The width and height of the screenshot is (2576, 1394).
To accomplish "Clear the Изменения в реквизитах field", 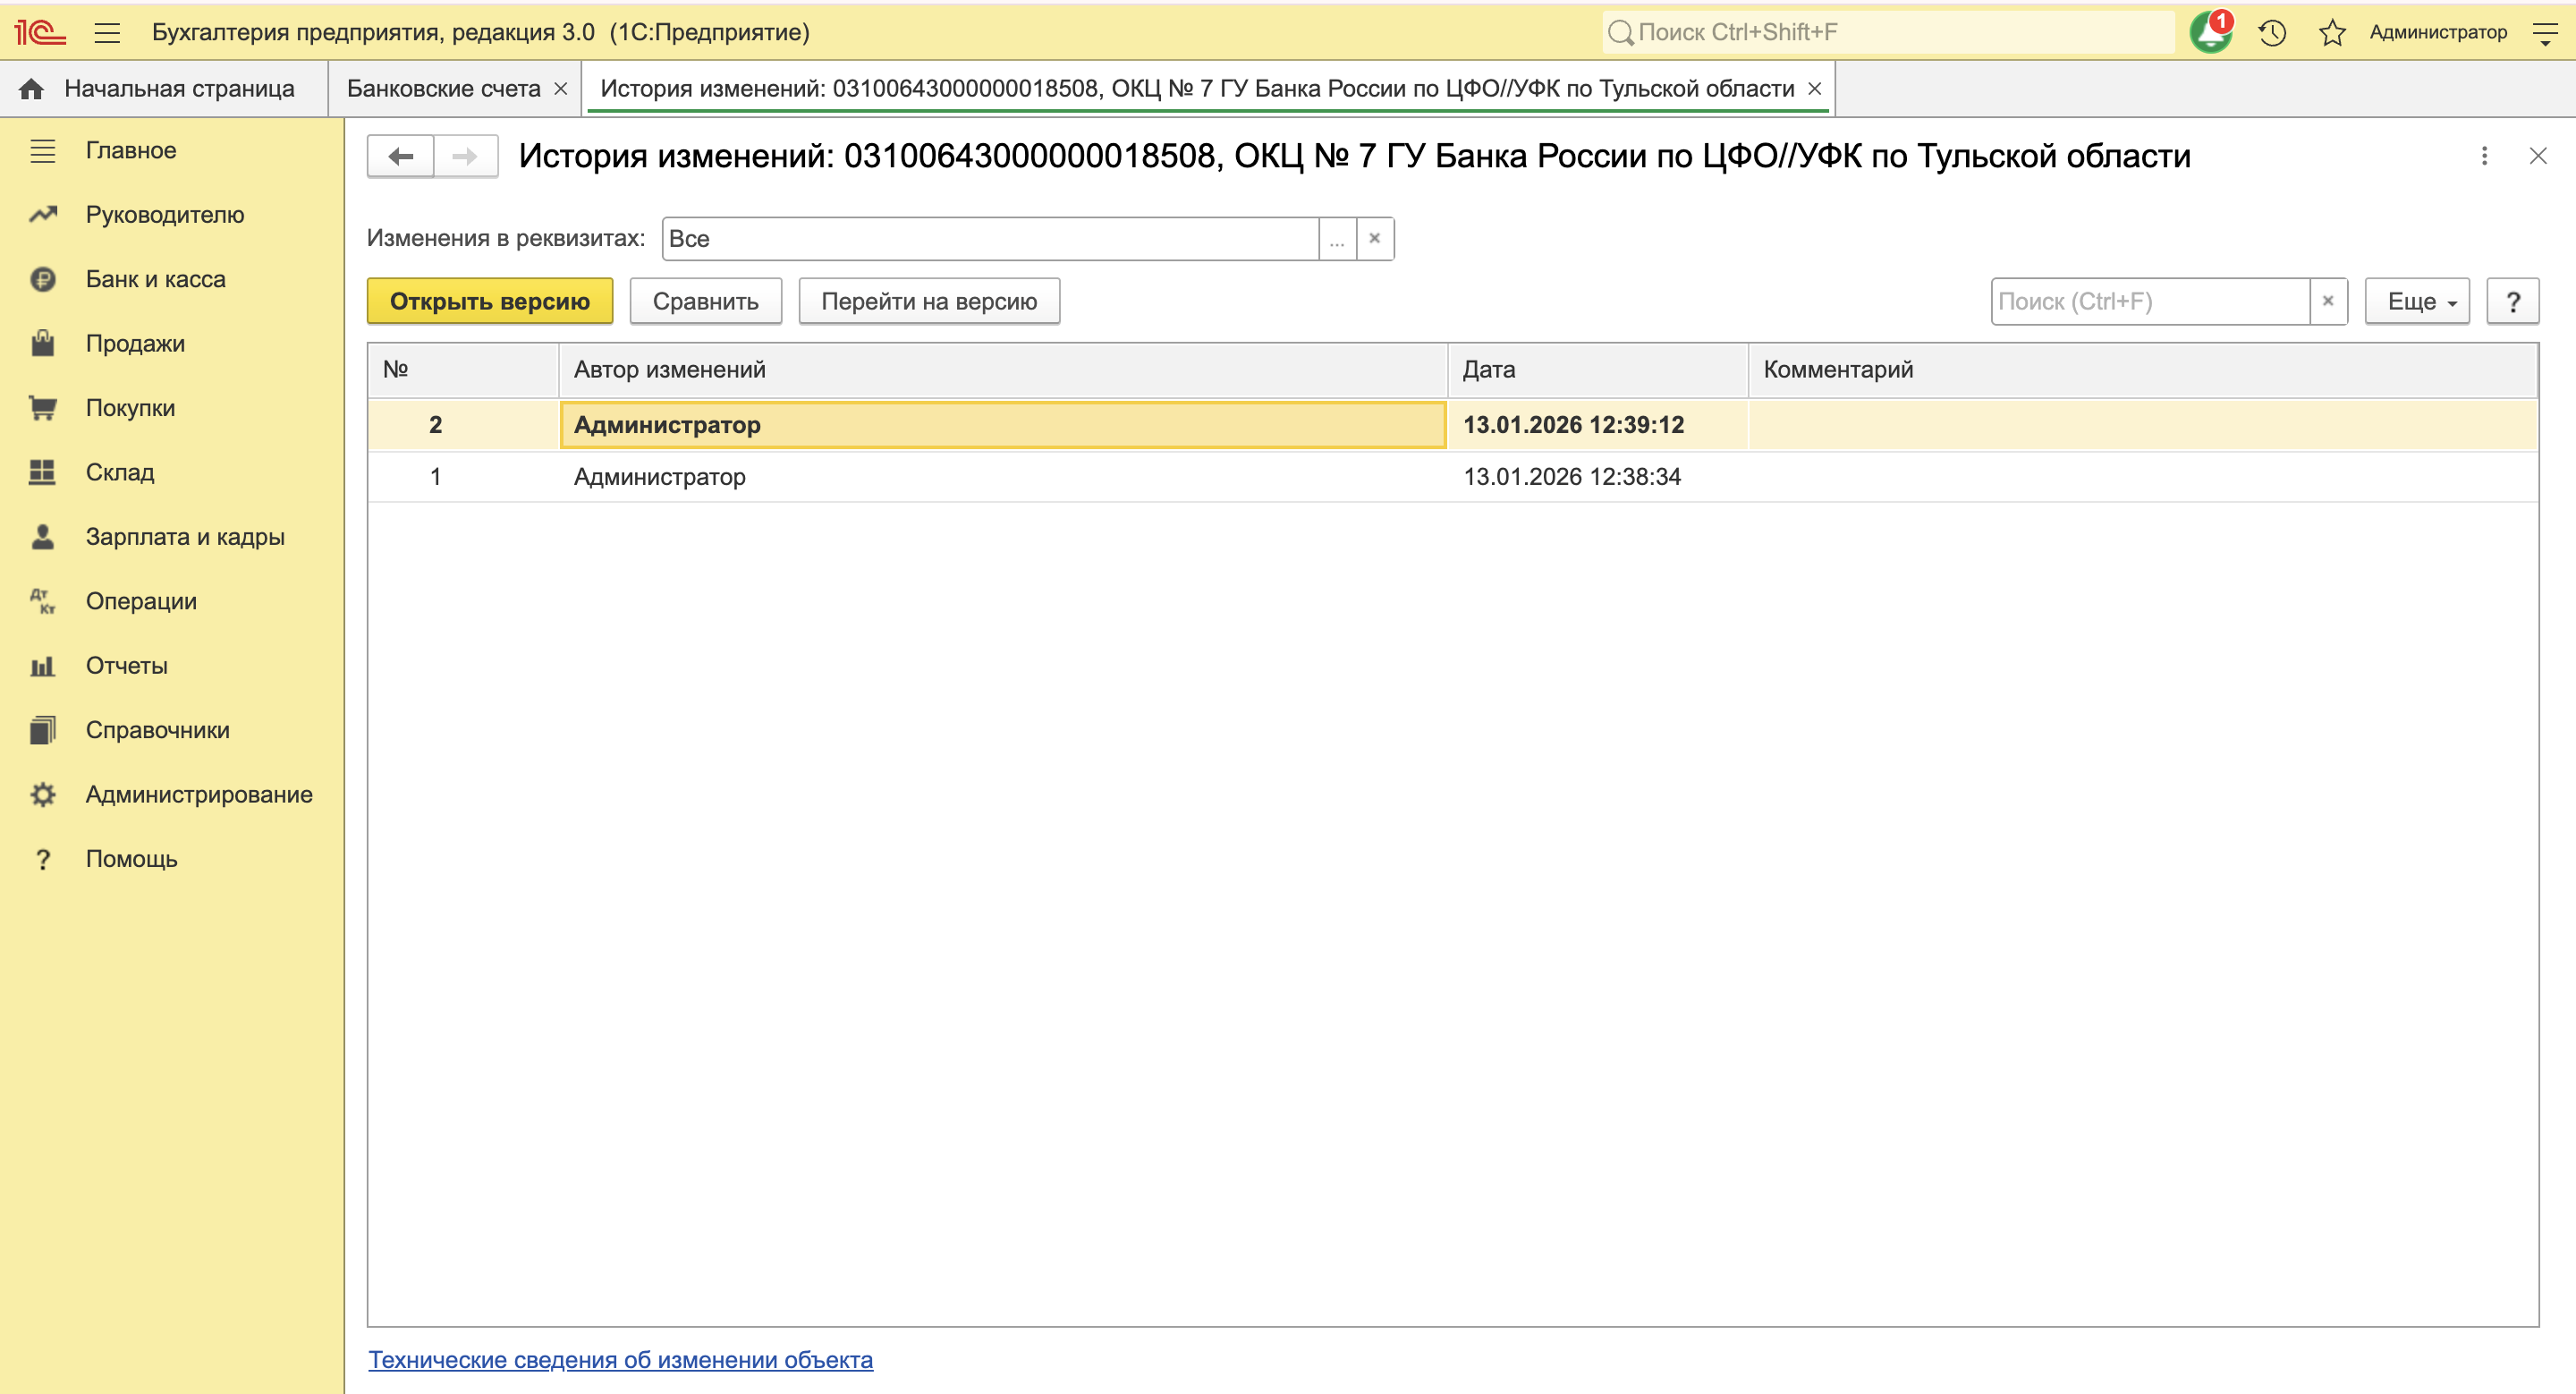I will 1375,239.
